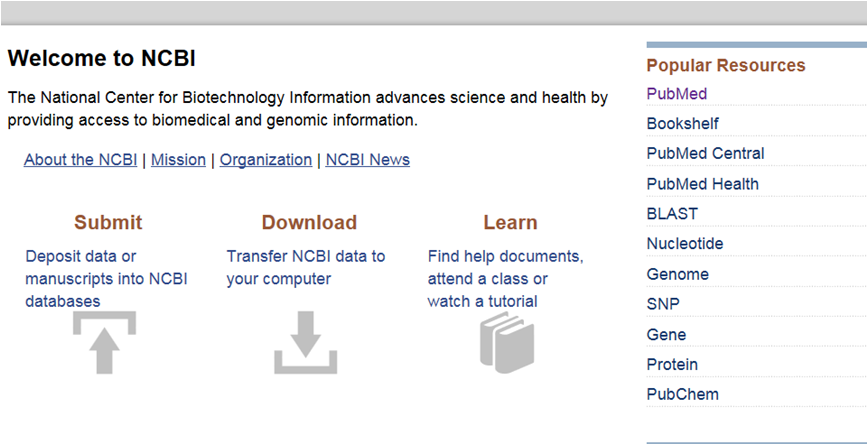Open PubMed from Popular Resources
Screen dimensions: 868x445
(x=677, y=94)
